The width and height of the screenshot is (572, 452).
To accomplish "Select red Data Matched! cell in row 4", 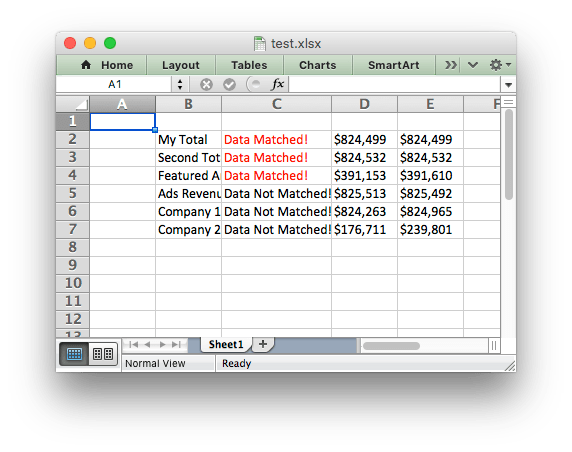I will [277, 175].
